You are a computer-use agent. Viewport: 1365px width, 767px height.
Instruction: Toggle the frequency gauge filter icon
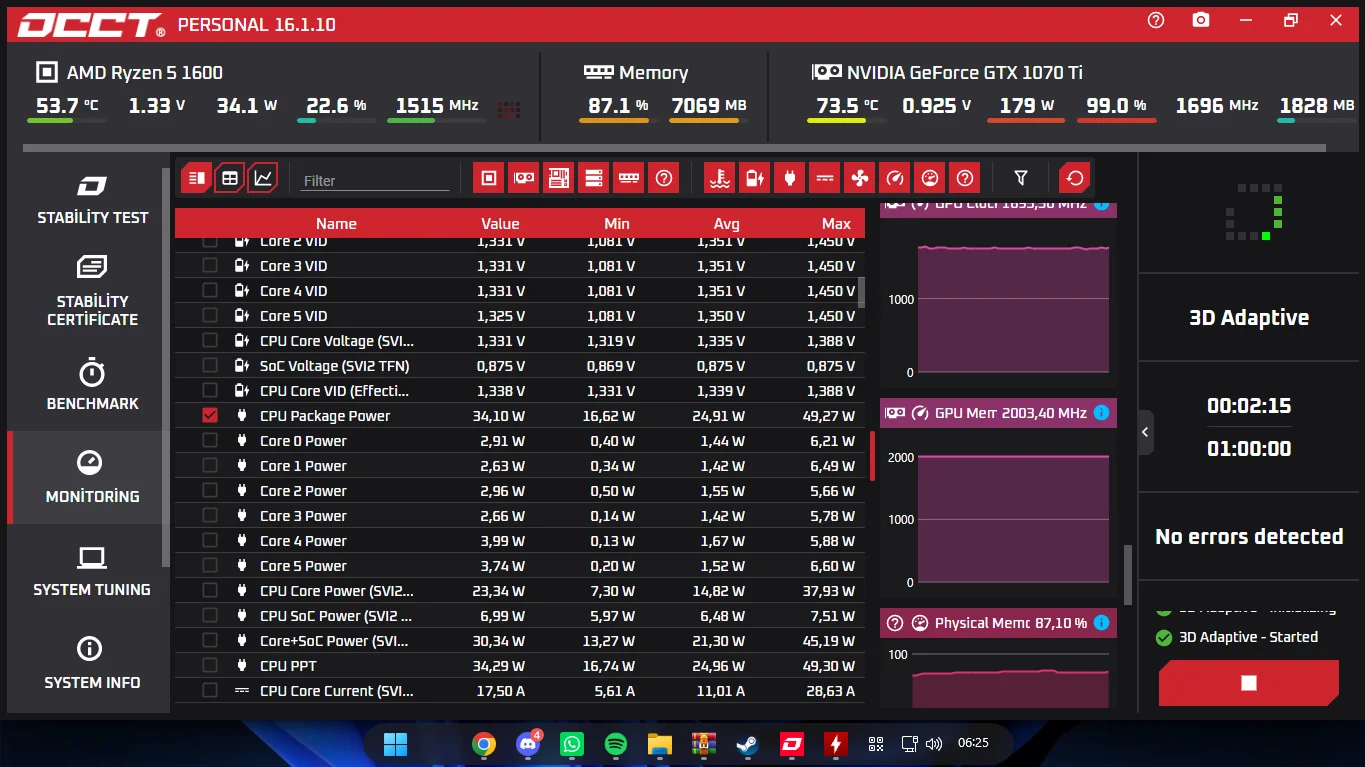coord(895,178)
